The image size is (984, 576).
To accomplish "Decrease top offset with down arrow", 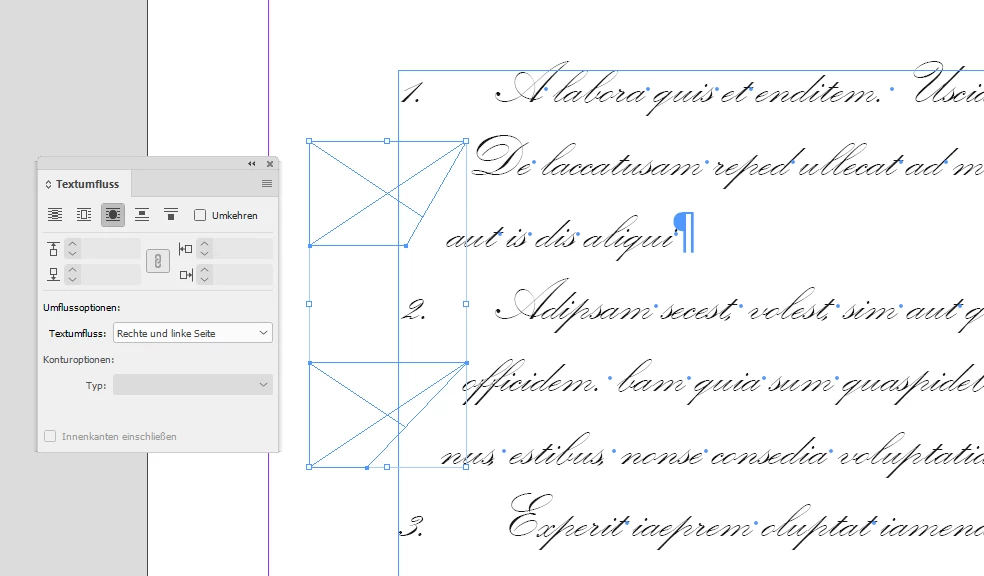I will click(x=72, y=253).
